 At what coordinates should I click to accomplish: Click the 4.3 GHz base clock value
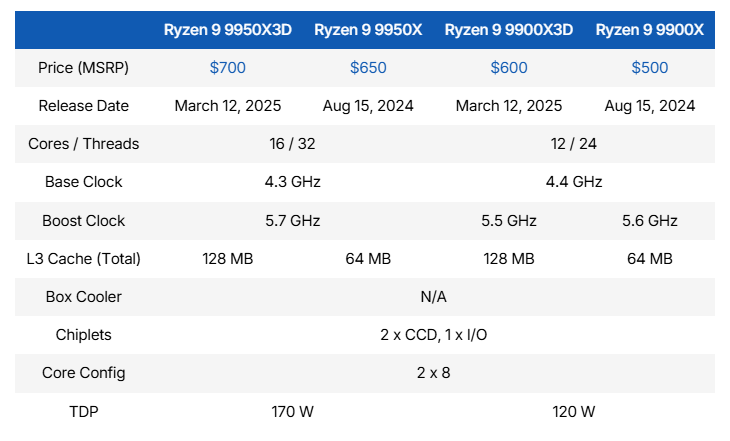tap(292, 182)
